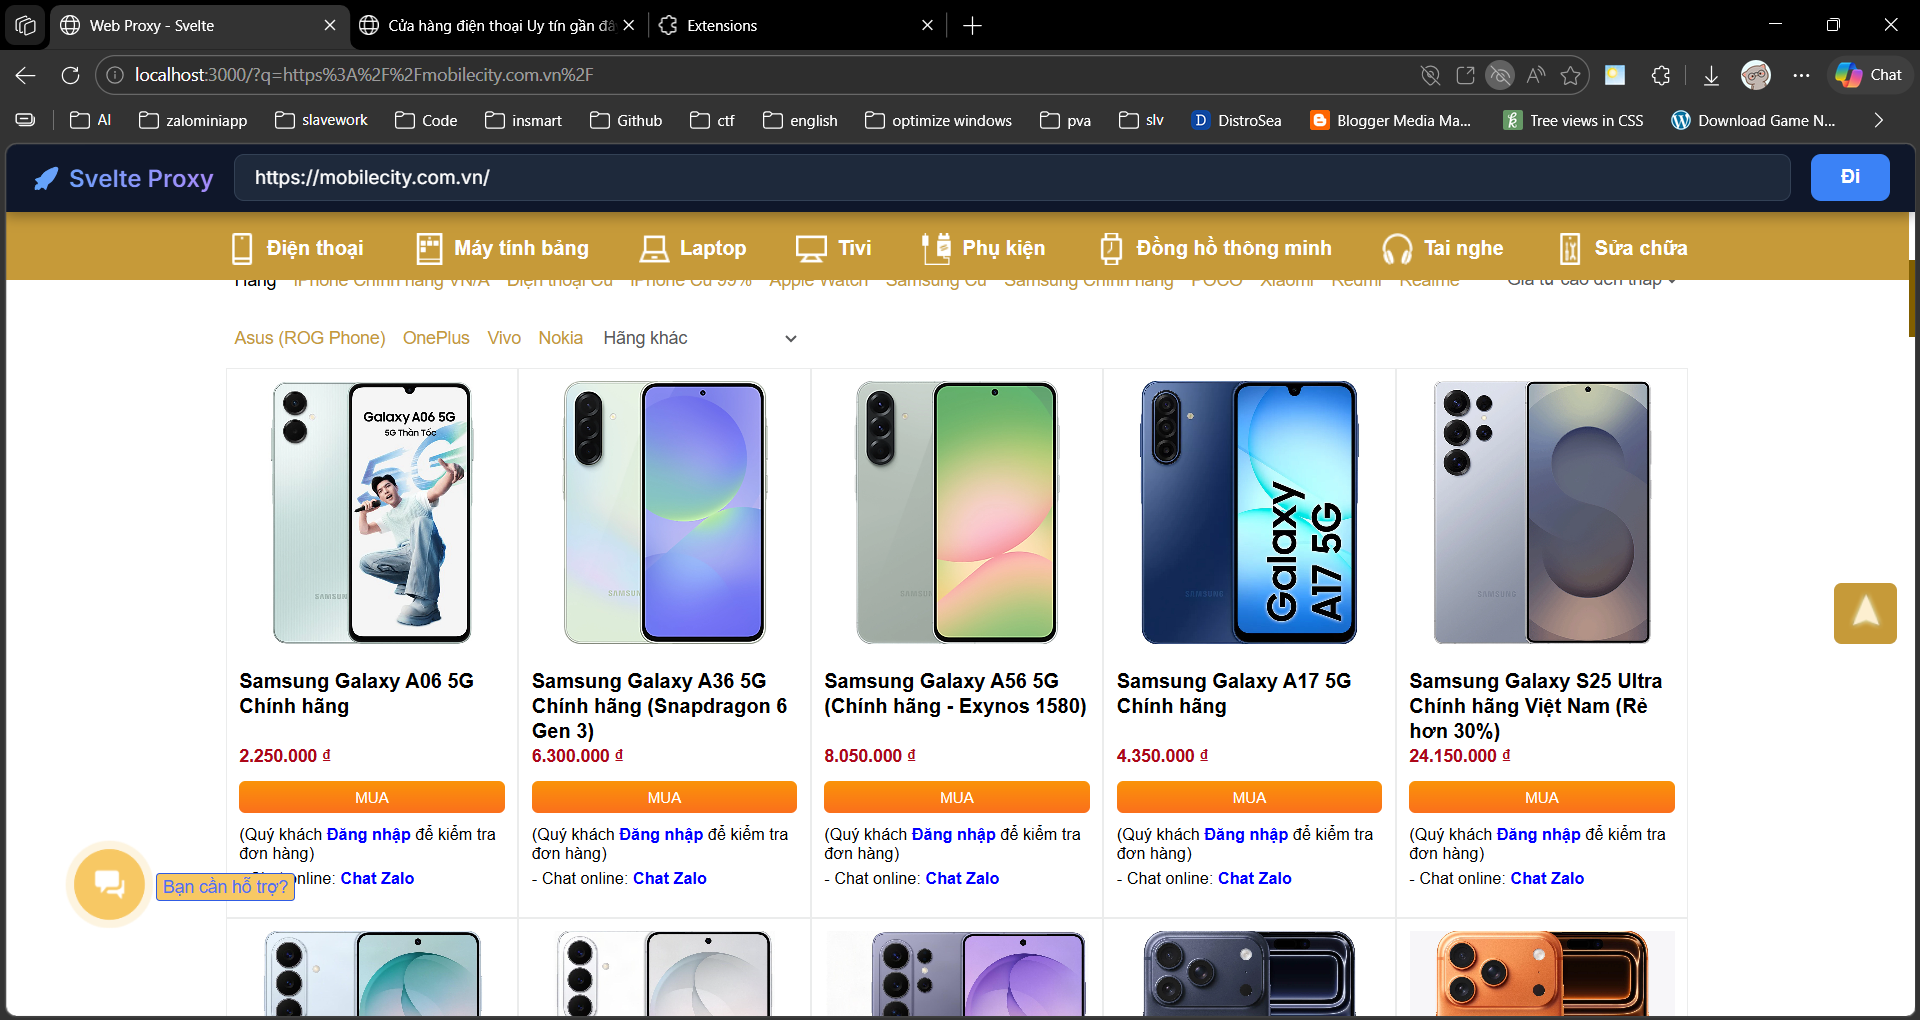The image size is (1920, 1020).
Task: Open the Điện thoại category
Action: [x=297, y=248]
